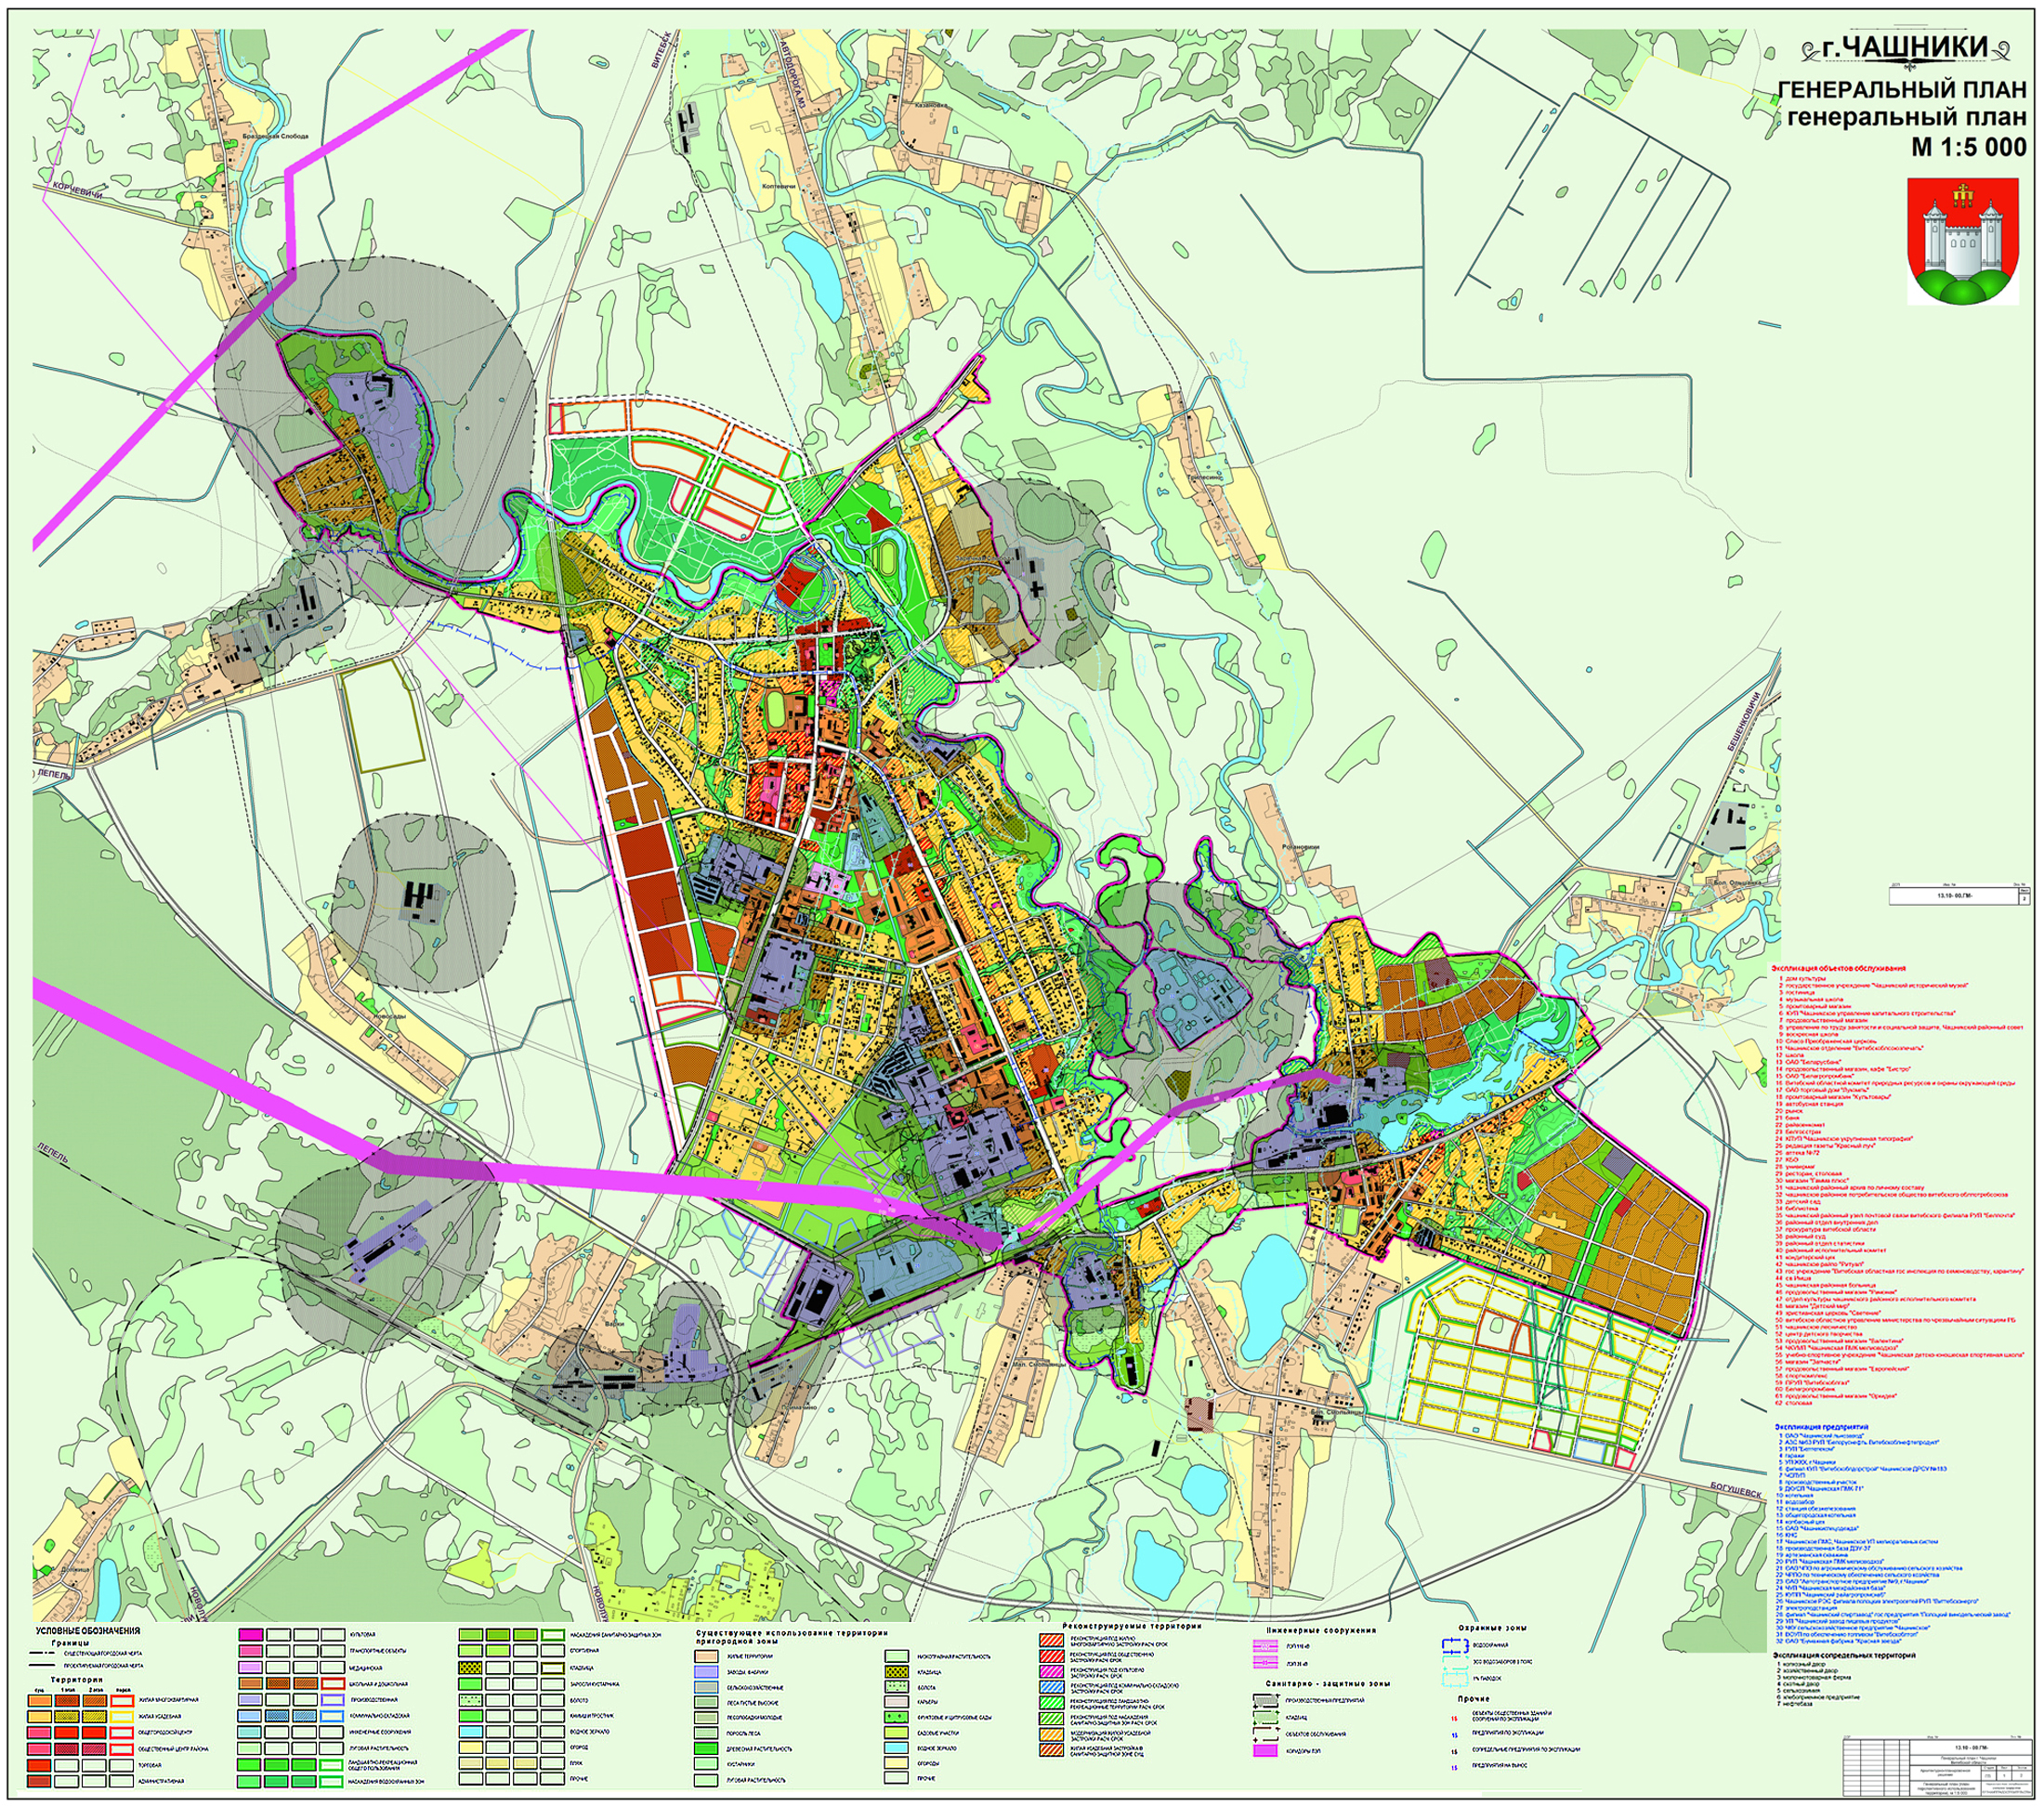The image size is (2044, 1806).
Task: Click the Заводы, фабрики purple legend swatch
Action: 707,1672
